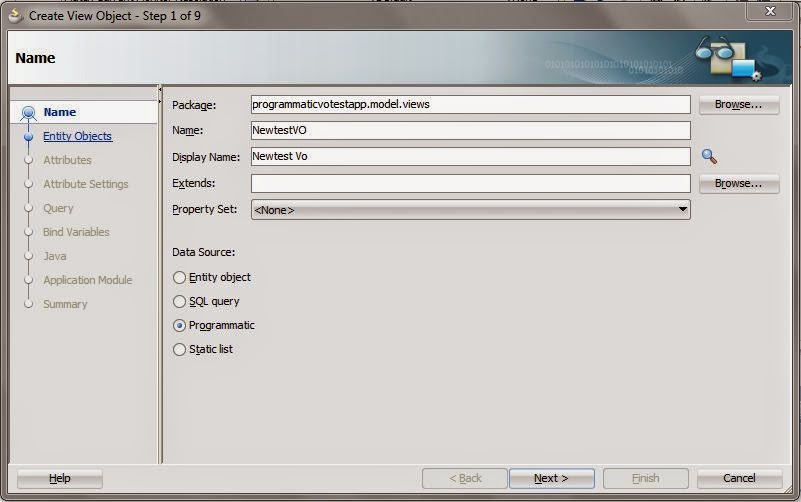
Task: Open the Entity Objects step link
Action: tap(77, 136)
